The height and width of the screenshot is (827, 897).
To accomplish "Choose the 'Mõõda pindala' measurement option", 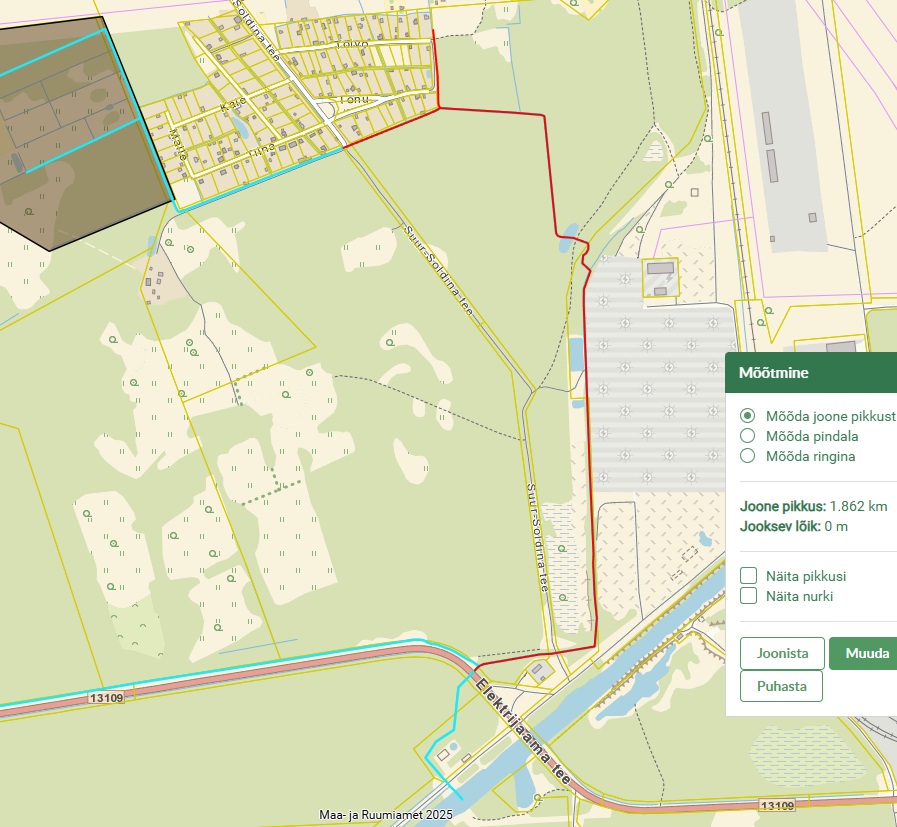I will click(x=747, y=436).
